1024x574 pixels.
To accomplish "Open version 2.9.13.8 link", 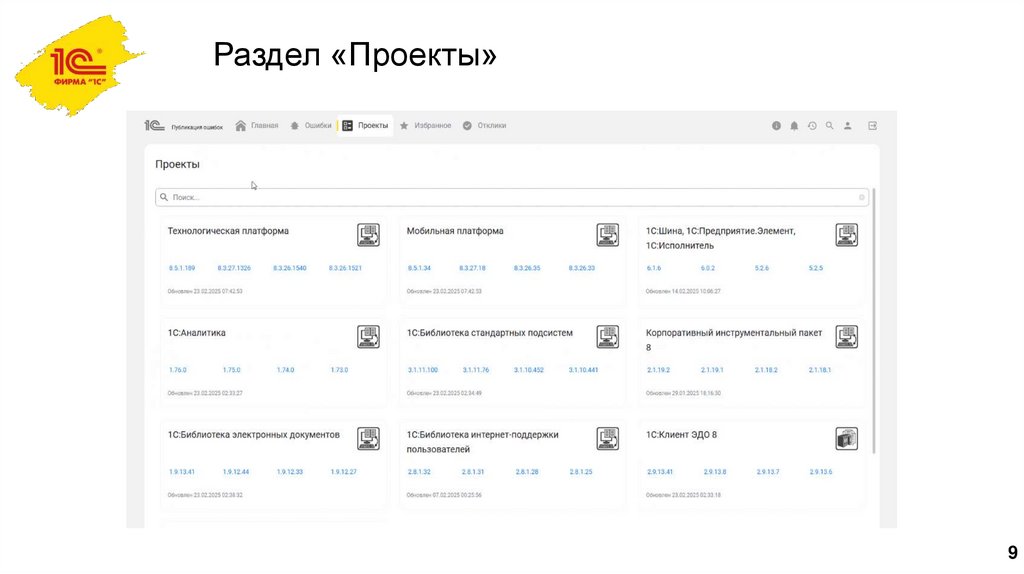I will coord(715,471).
